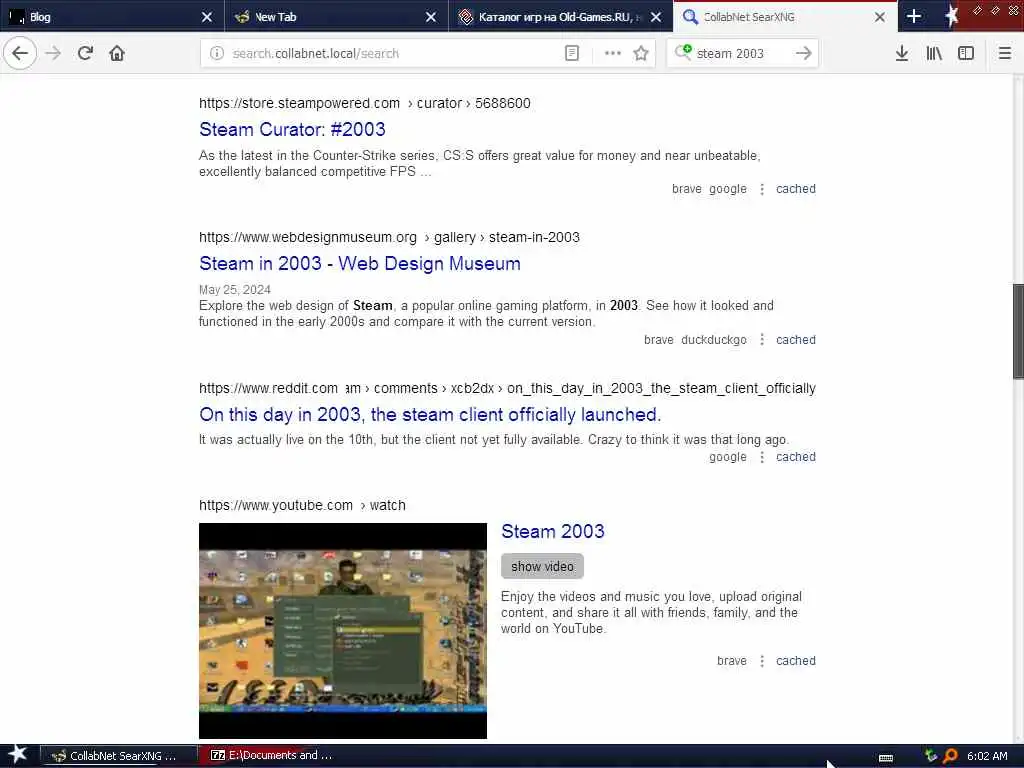The image size is (1024, 768).
Task: Reload the current page
Action: coord(85,53)
